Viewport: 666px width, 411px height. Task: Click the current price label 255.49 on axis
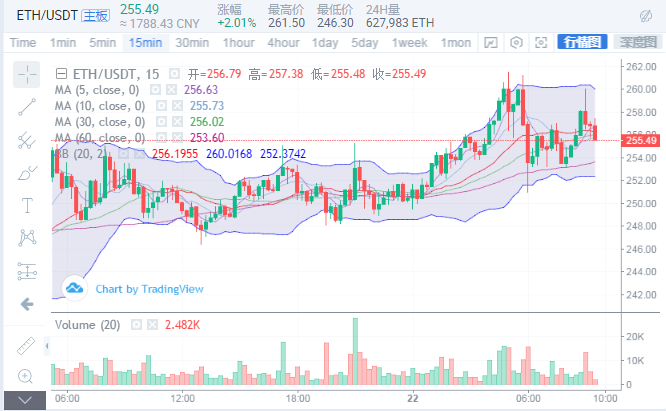point(641,141)
